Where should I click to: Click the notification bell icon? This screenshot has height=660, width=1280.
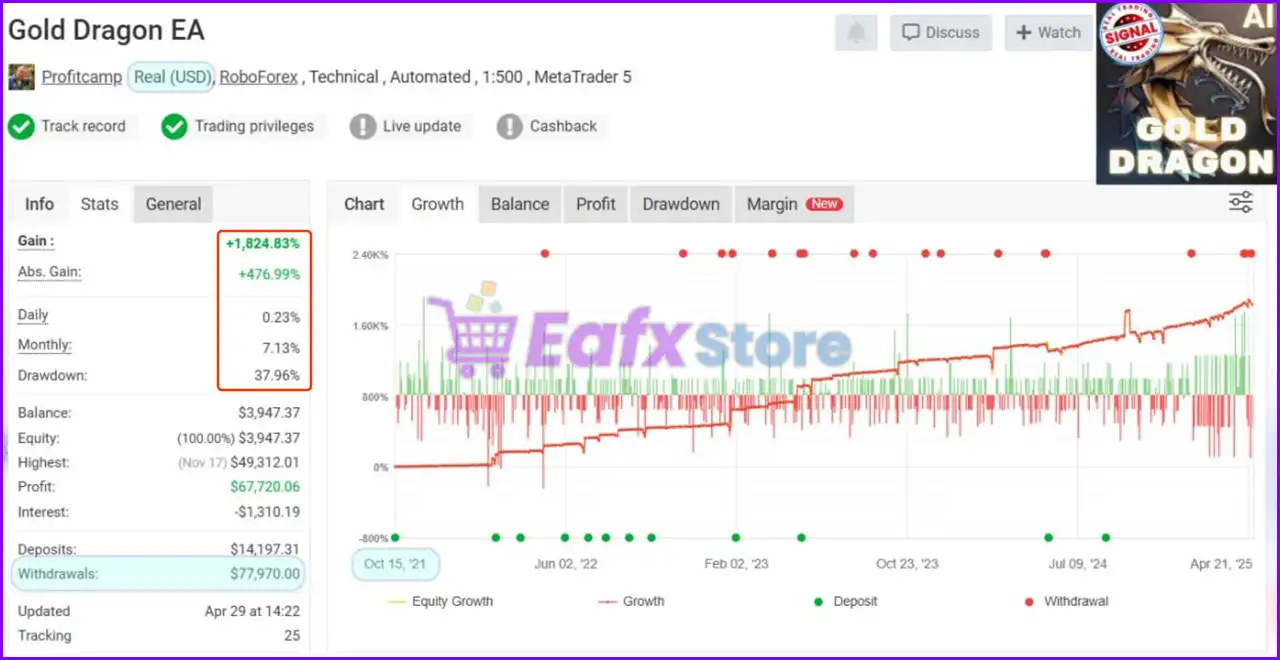[857, 32]
